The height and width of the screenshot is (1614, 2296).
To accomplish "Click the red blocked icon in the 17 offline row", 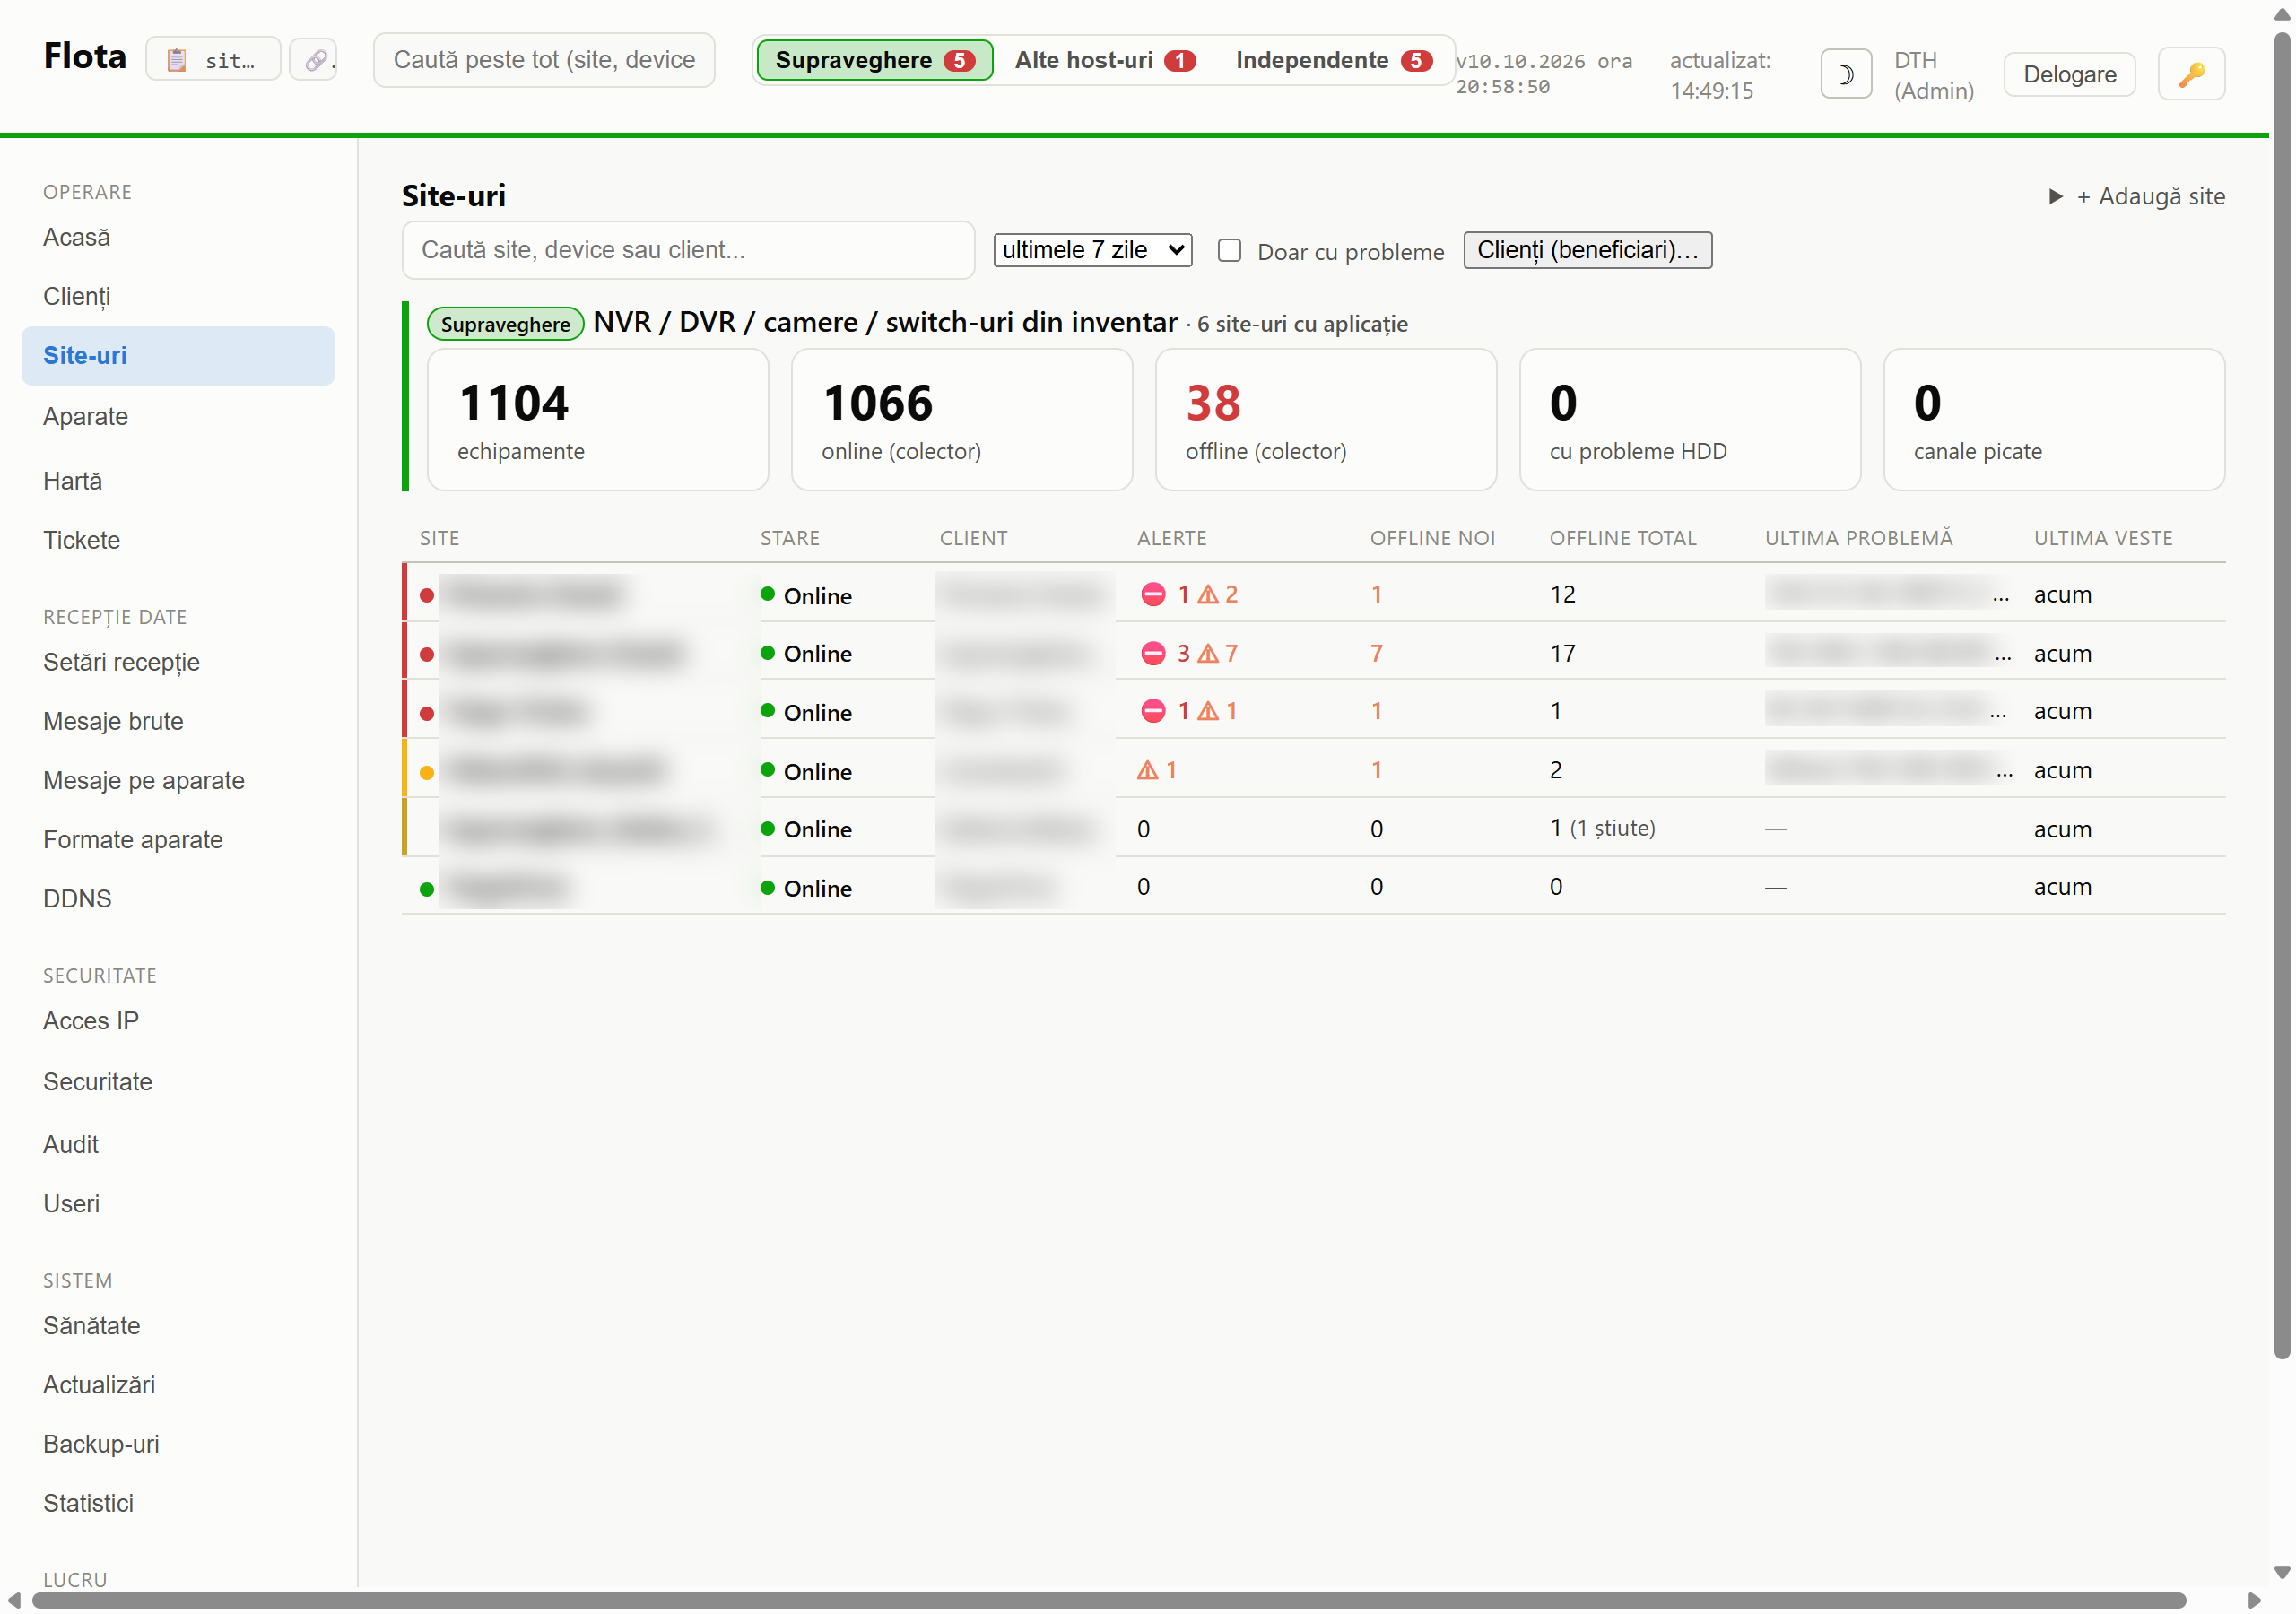I will point(1153,653).
